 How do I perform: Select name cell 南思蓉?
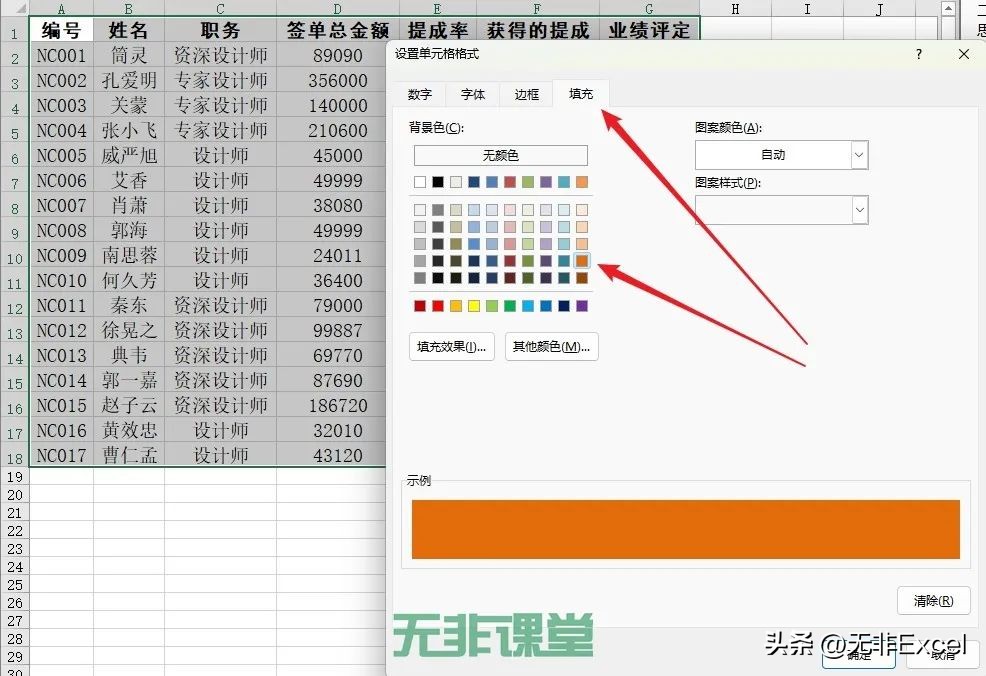[128, 255]
